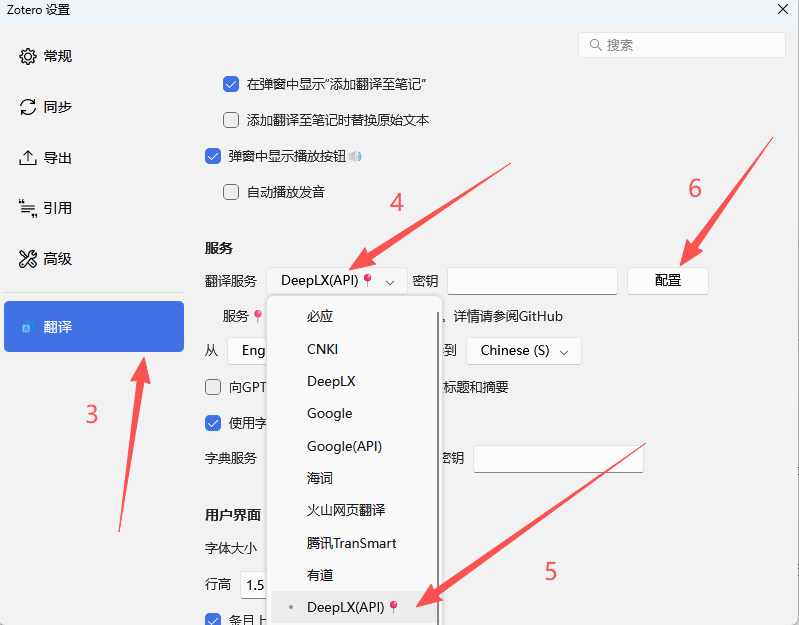
Task: Open the Chinese (S) target language dropdown
Action: click(523, 351)
